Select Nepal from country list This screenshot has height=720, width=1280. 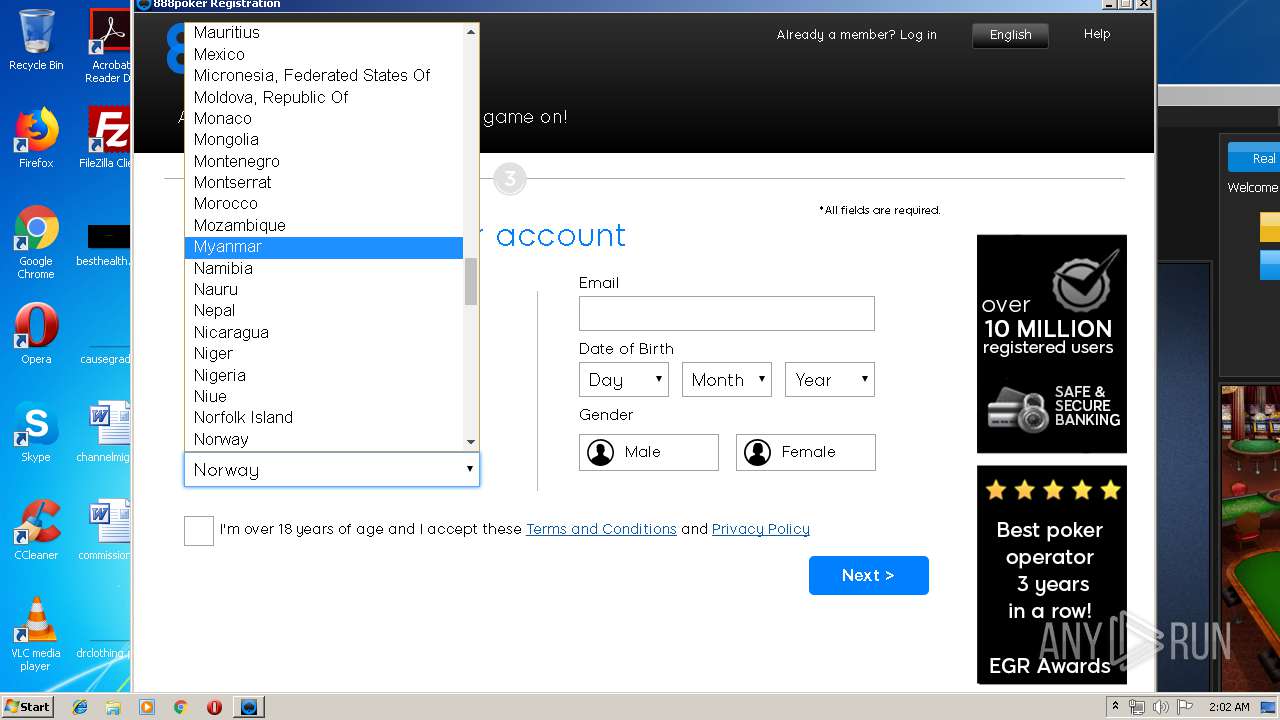click(324, 311)
